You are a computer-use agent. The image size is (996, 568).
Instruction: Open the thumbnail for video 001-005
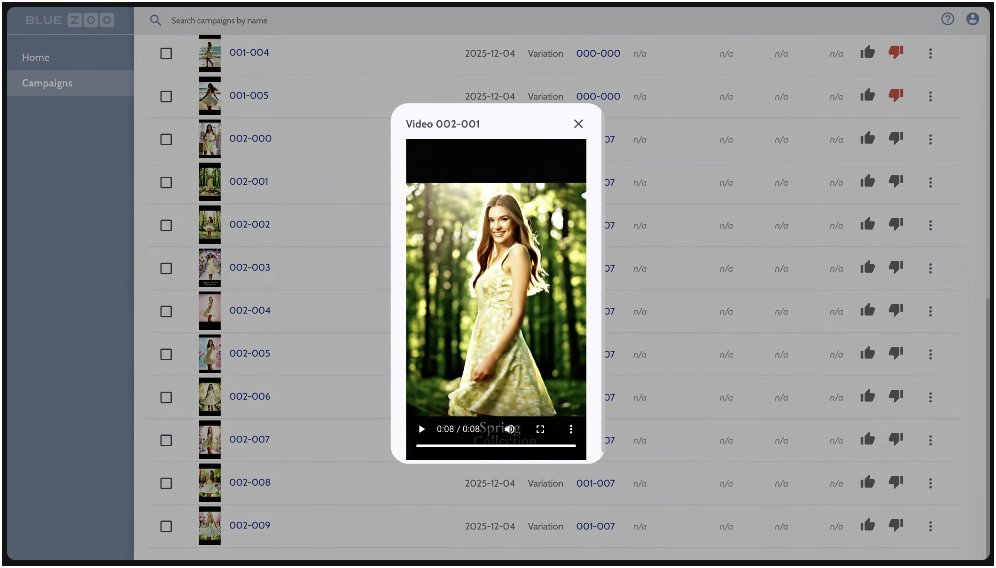pyautogui.click(x=210, y=95)
